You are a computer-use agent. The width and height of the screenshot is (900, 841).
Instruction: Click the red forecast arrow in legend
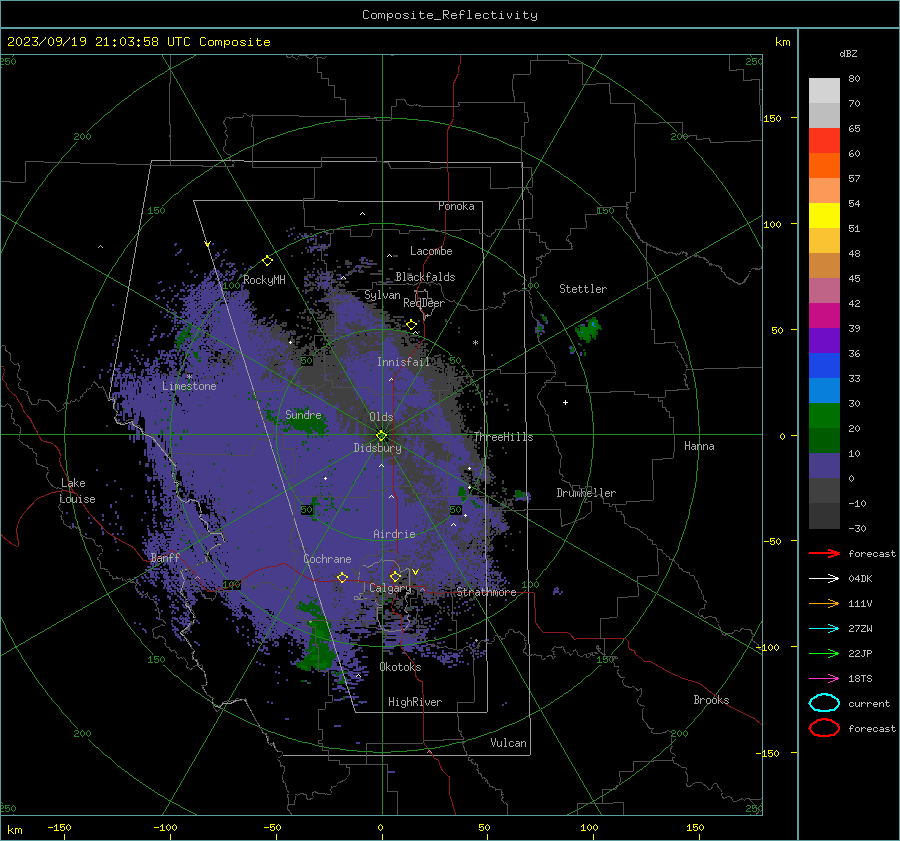[x=824, y=553]
